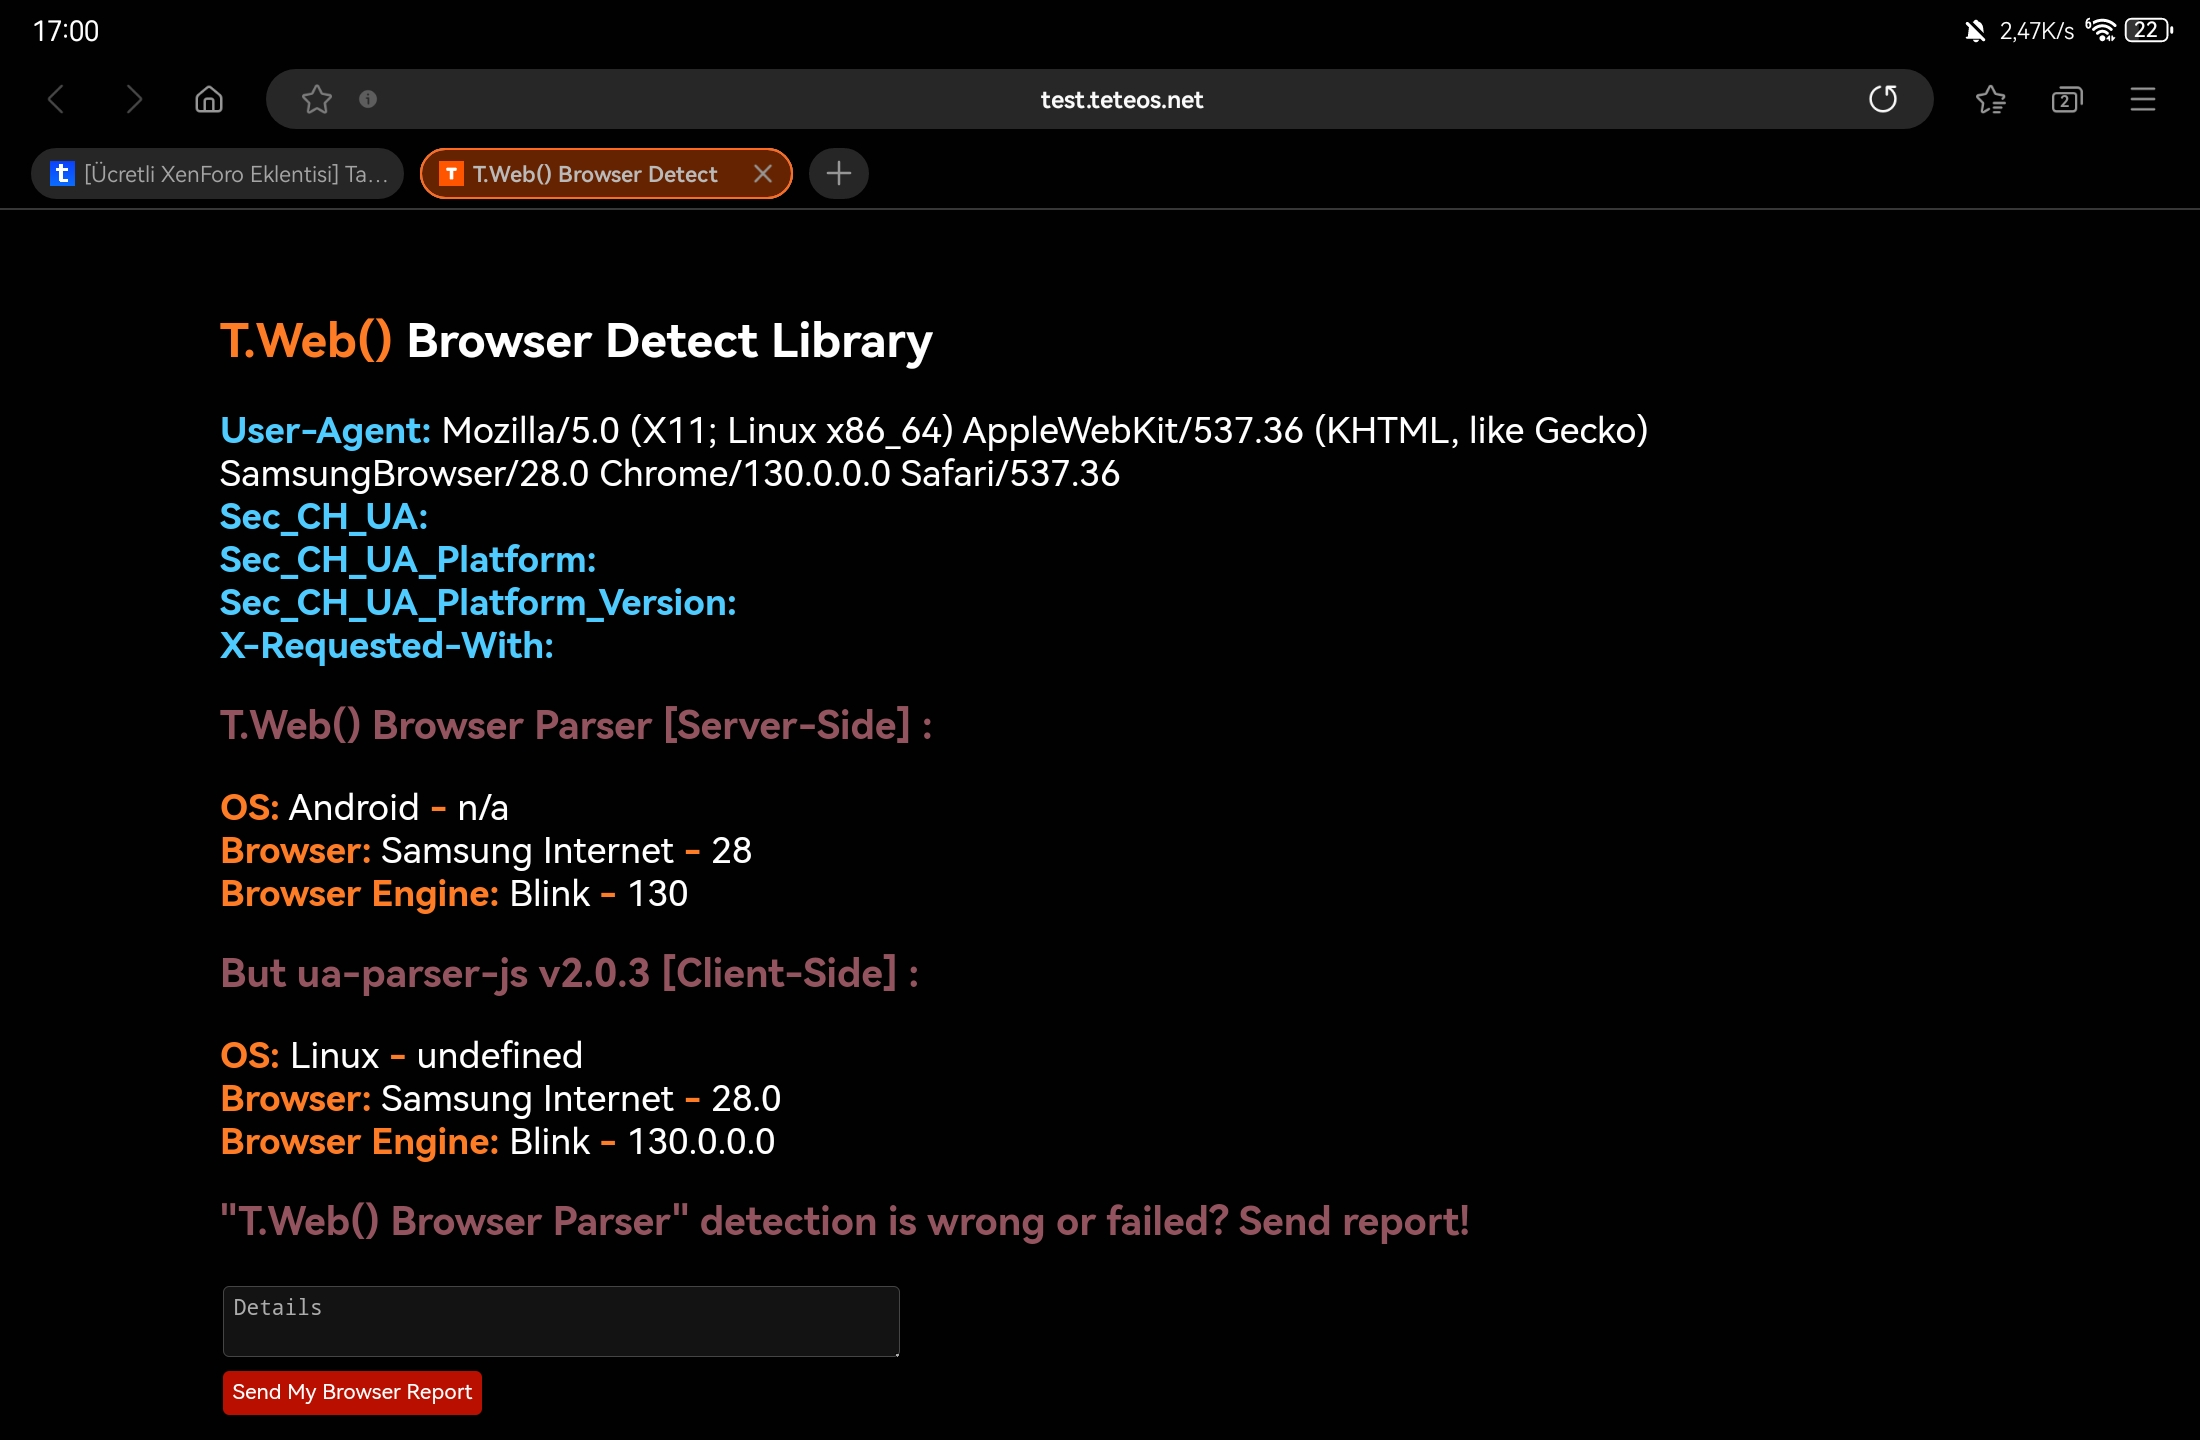Click the OS: Linux - undefined line

(x=401, y=1055)
